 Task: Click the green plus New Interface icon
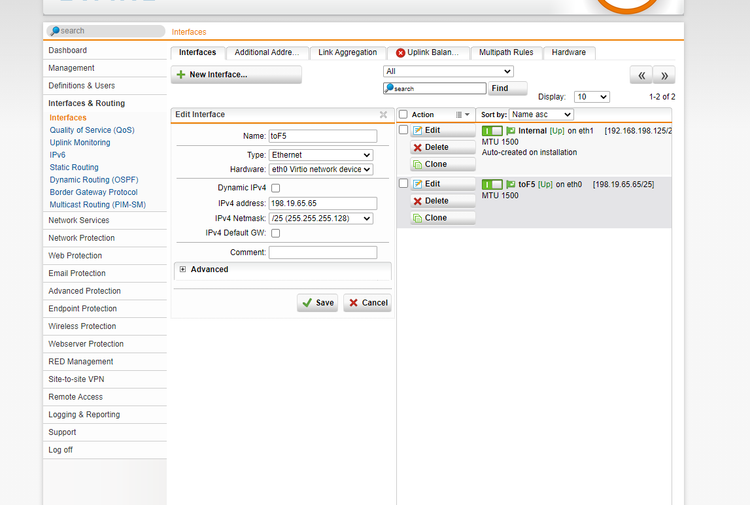click(181, 75)
